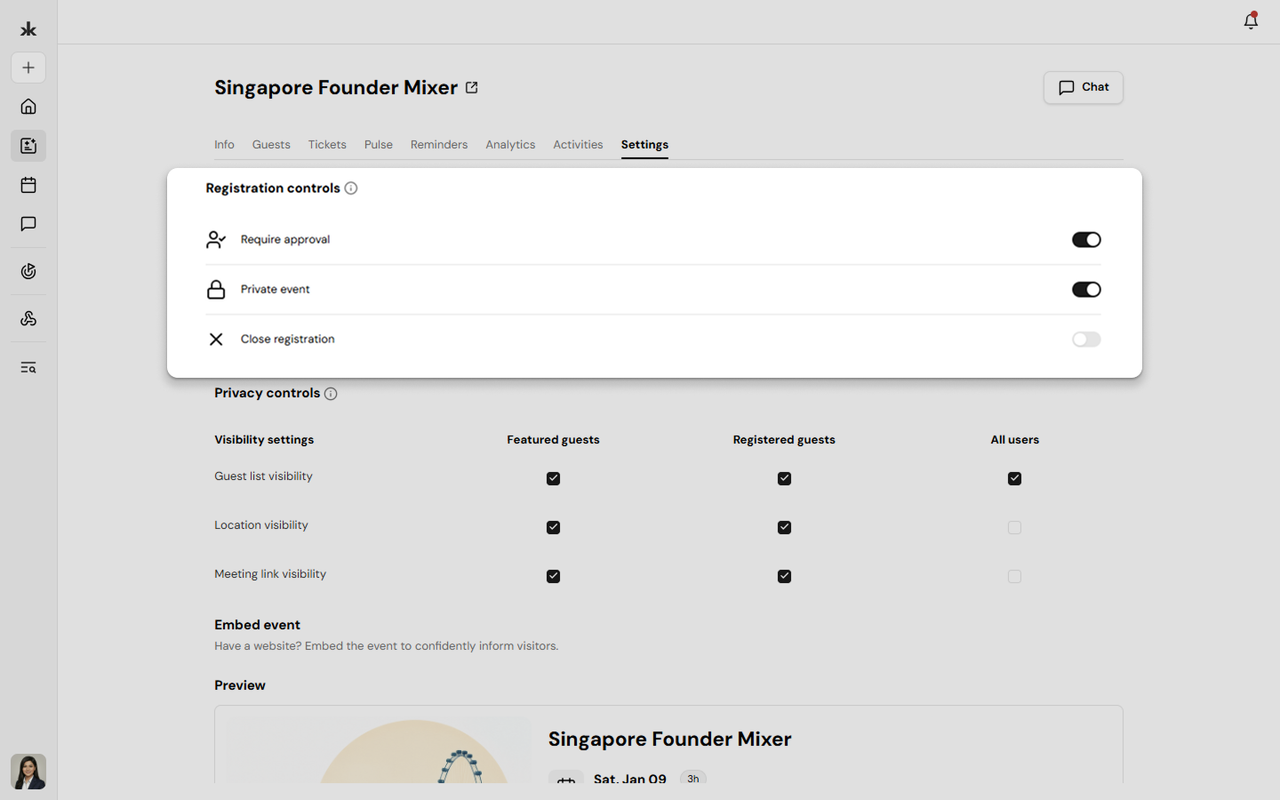1280x800 pixels.
Task: Uncheck Meeting link visibility for Registered guests
Action: point(784,577)
